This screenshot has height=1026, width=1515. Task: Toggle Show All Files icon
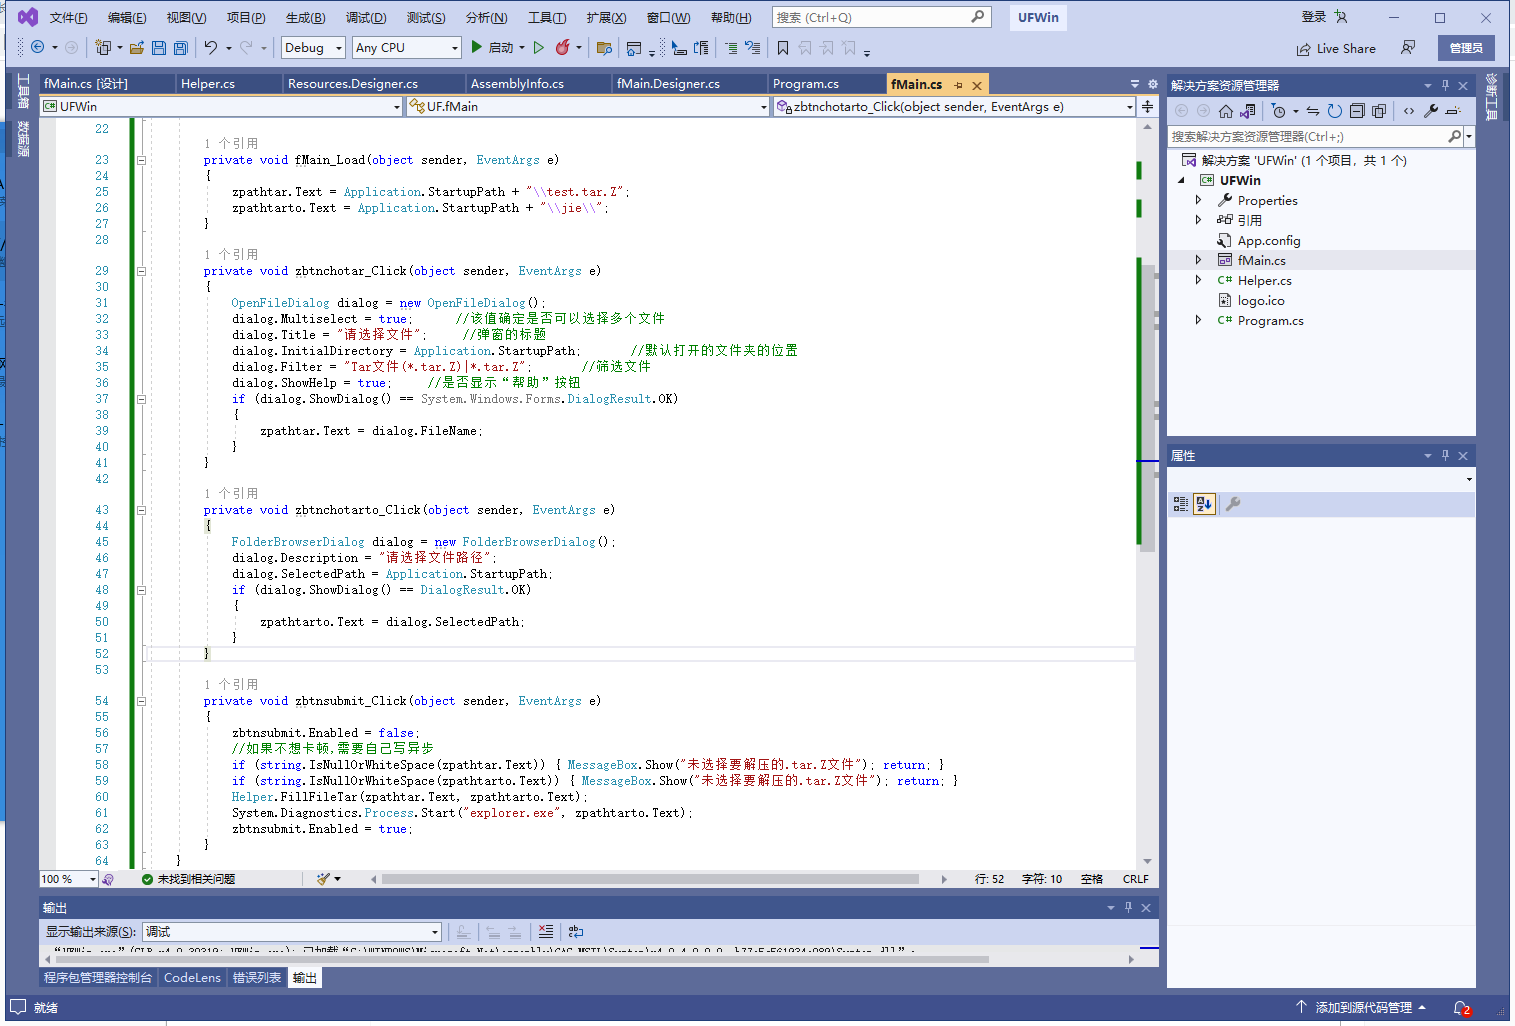[1379, 111]
